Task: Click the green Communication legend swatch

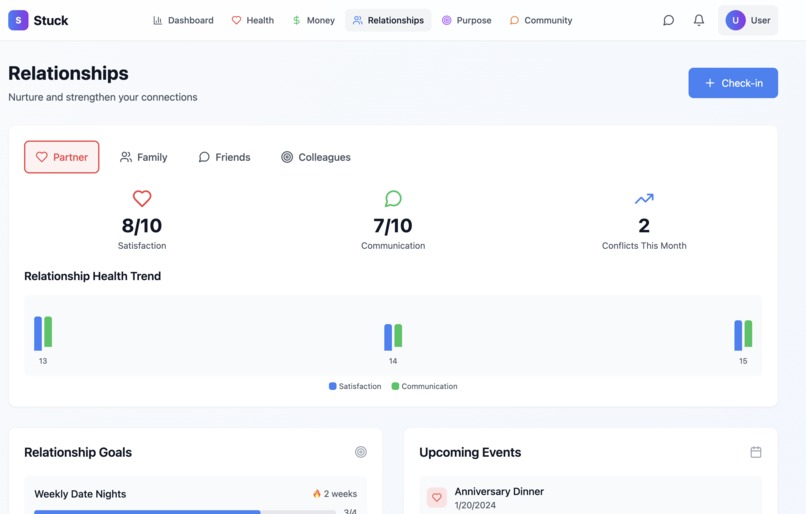Action: point(395,386)
